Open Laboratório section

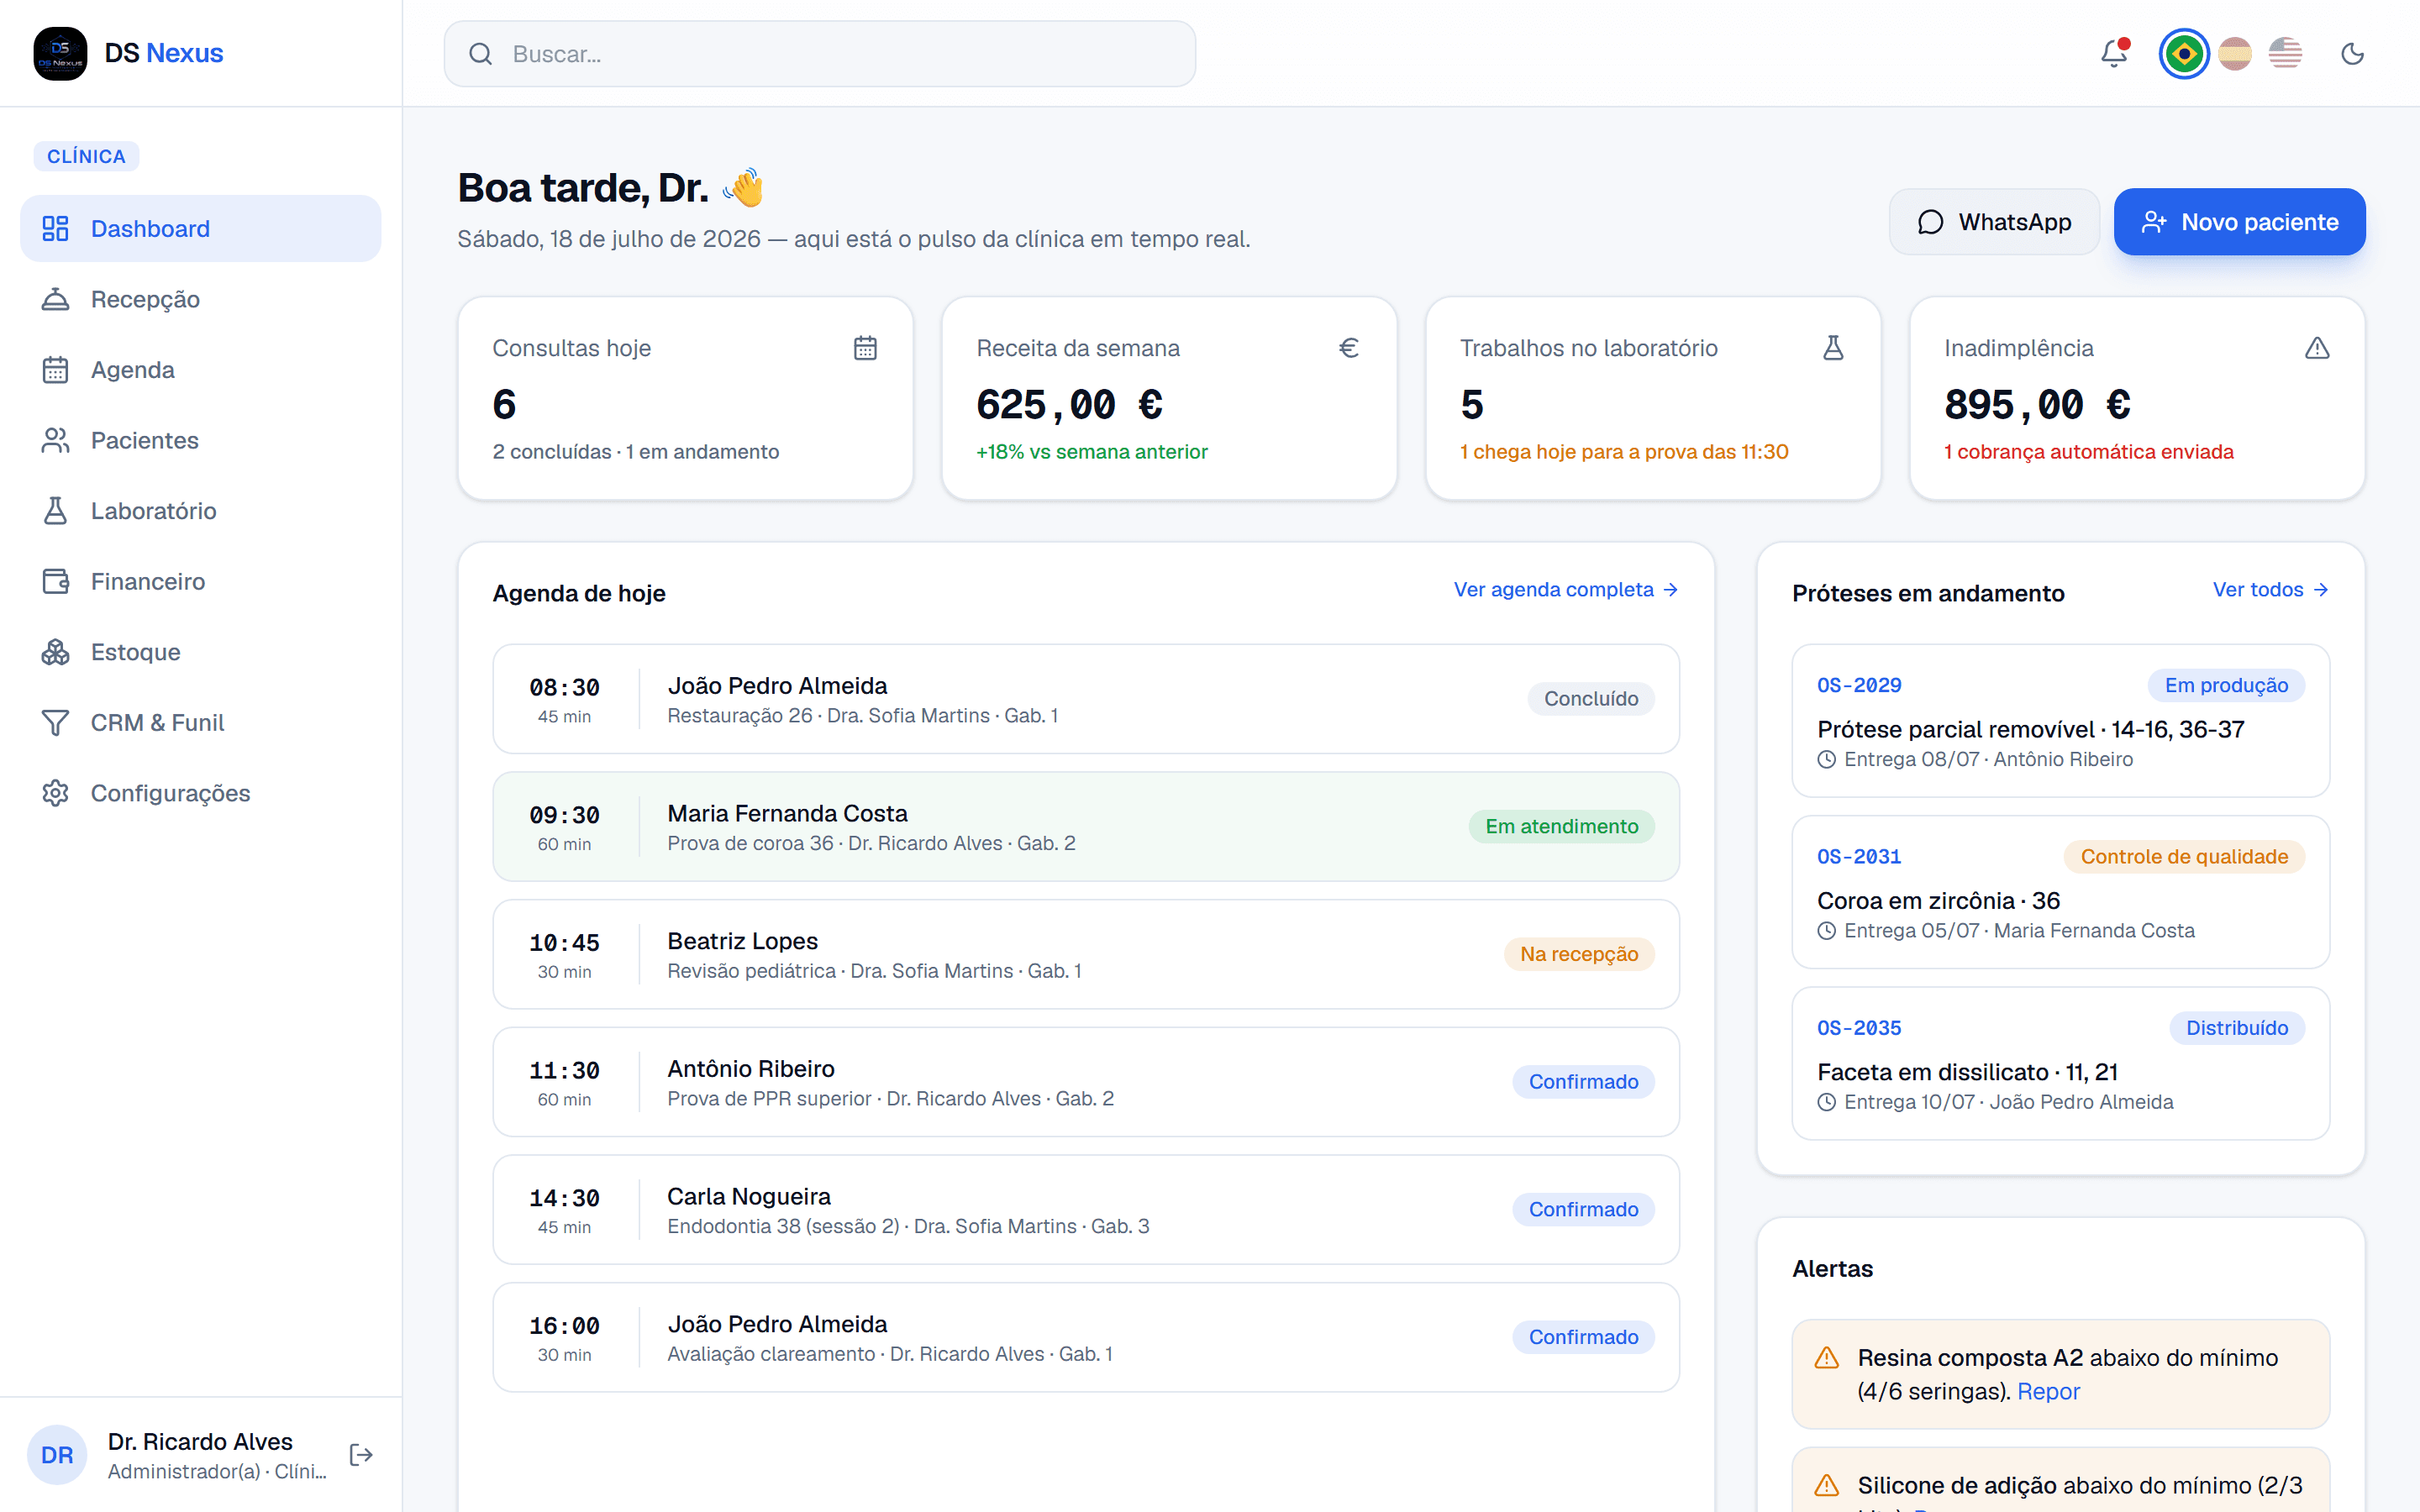tap(201, 511)
